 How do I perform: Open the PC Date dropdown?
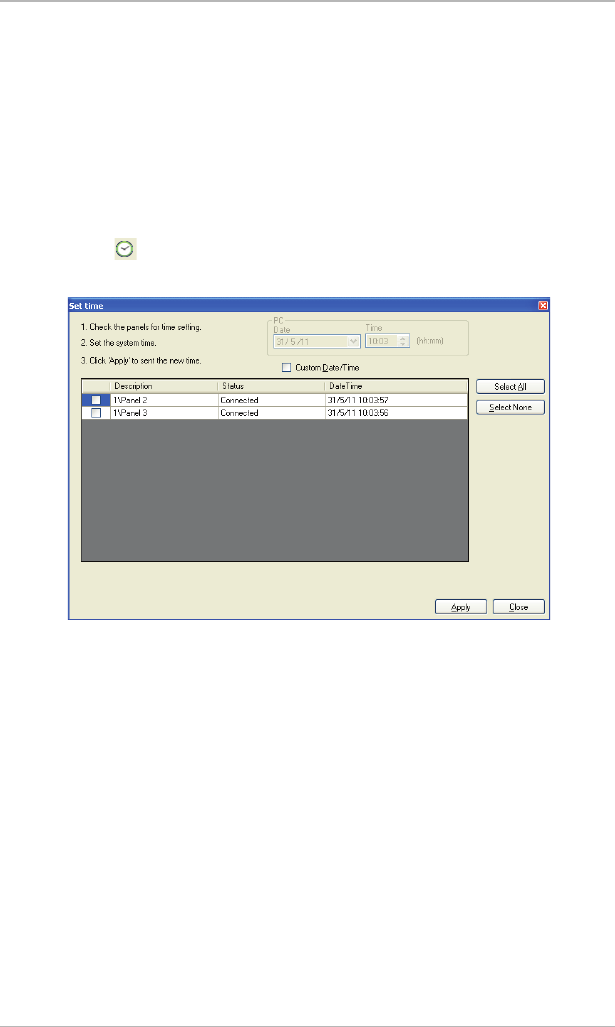tap(354, 341)
